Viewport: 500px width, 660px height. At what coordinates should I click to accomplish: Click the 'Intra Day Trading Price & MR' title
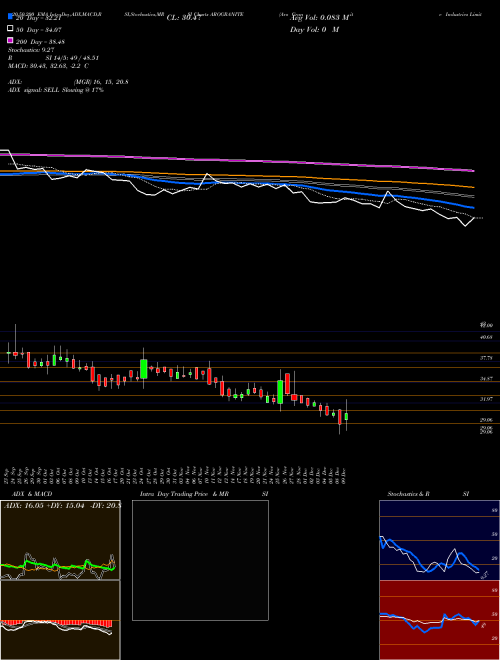[x=184, y=494]
